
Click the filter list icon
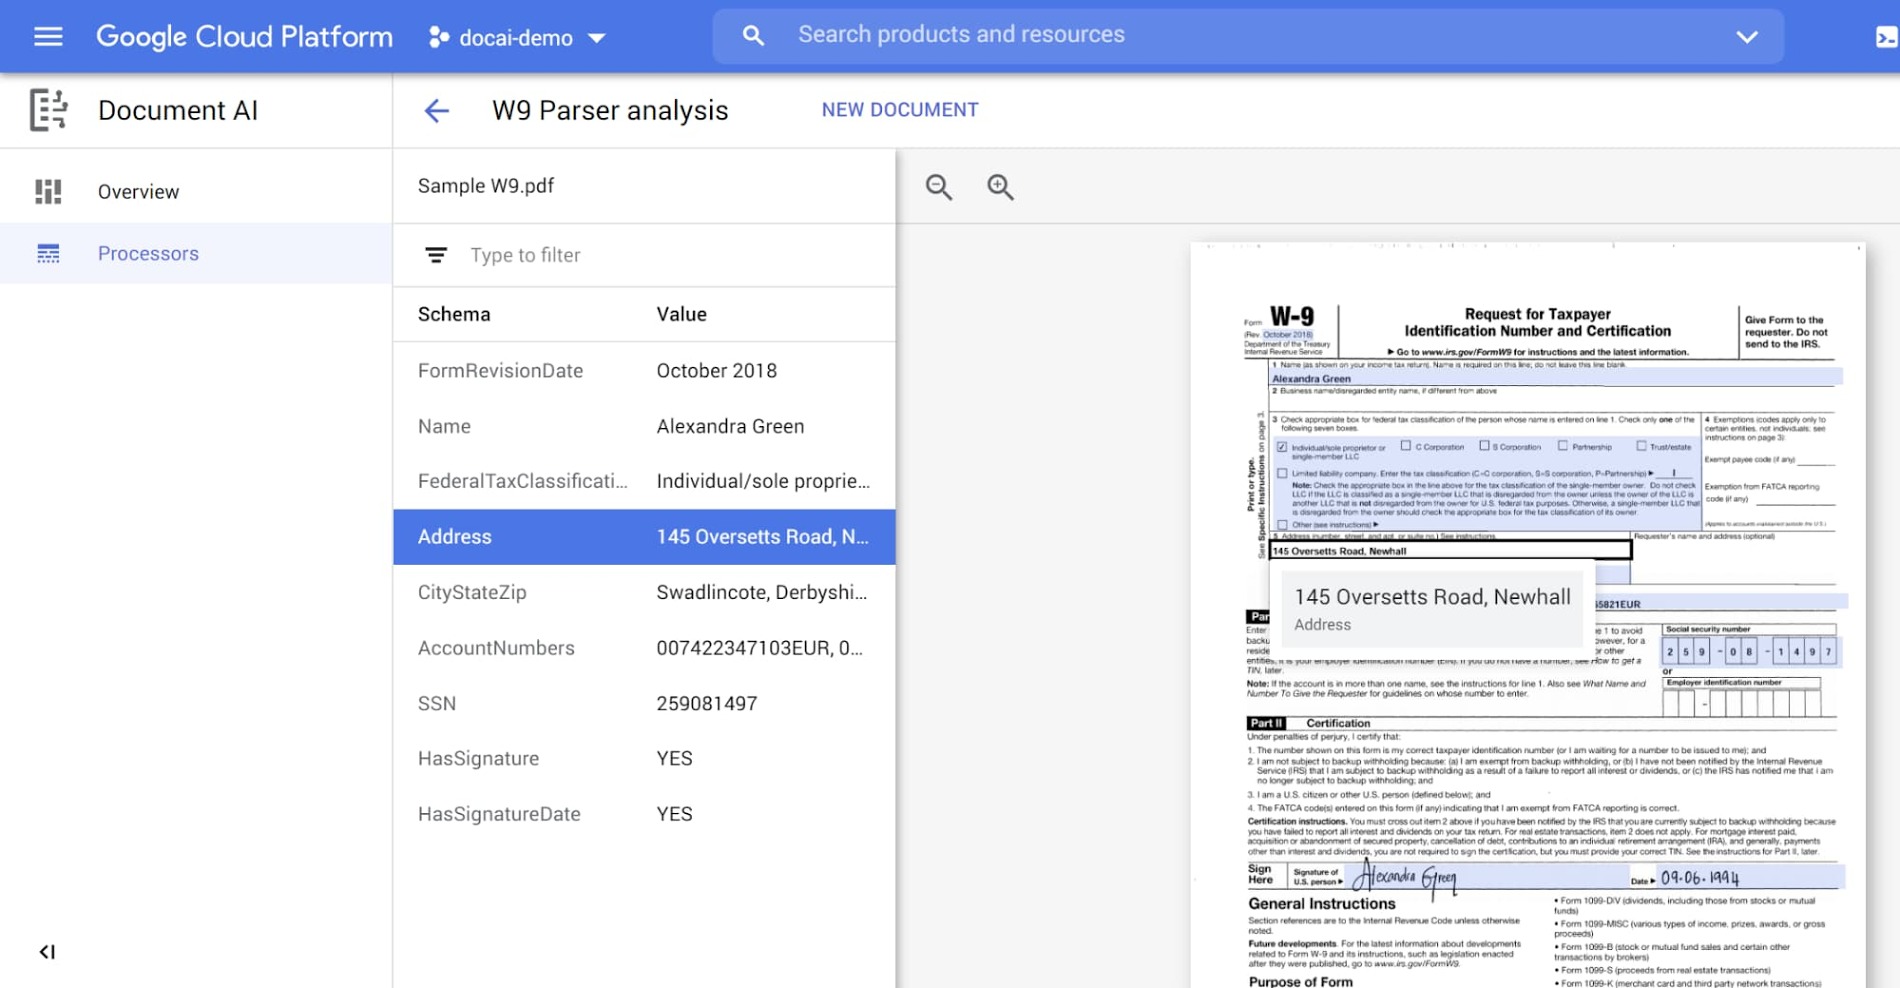436,255
